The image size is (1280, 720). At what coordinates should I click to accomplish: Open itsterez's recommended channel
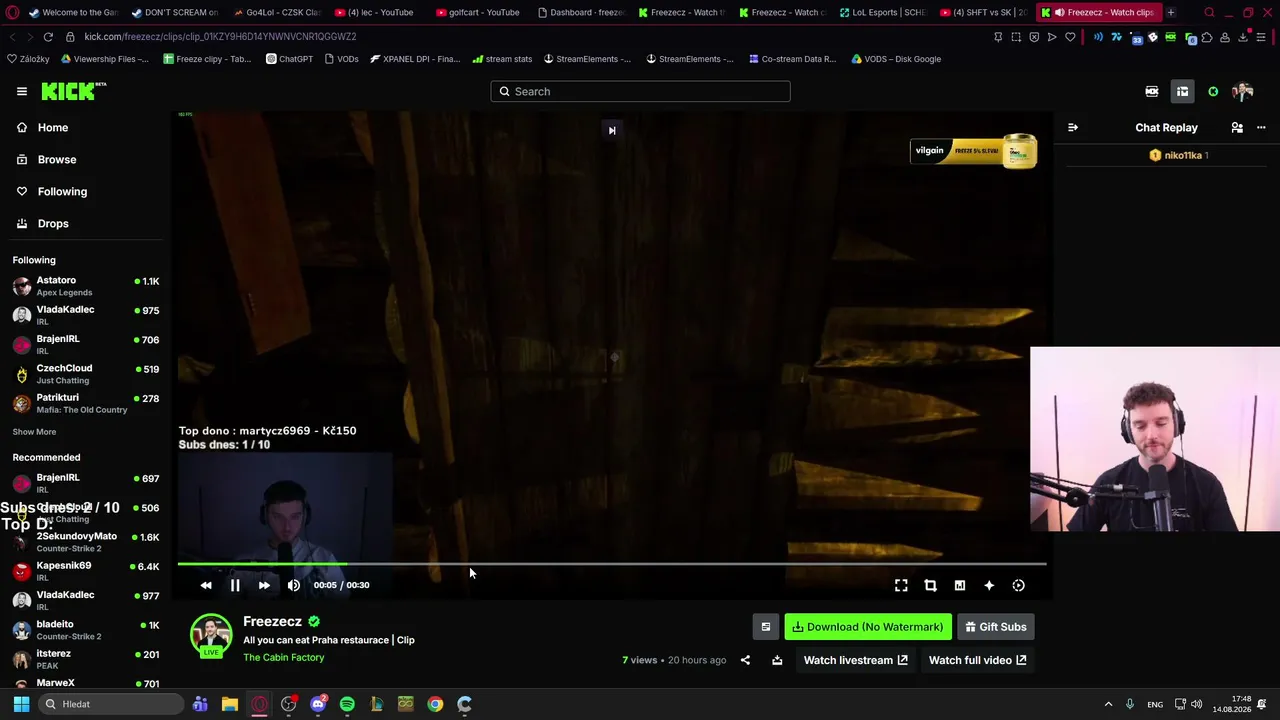85,659
